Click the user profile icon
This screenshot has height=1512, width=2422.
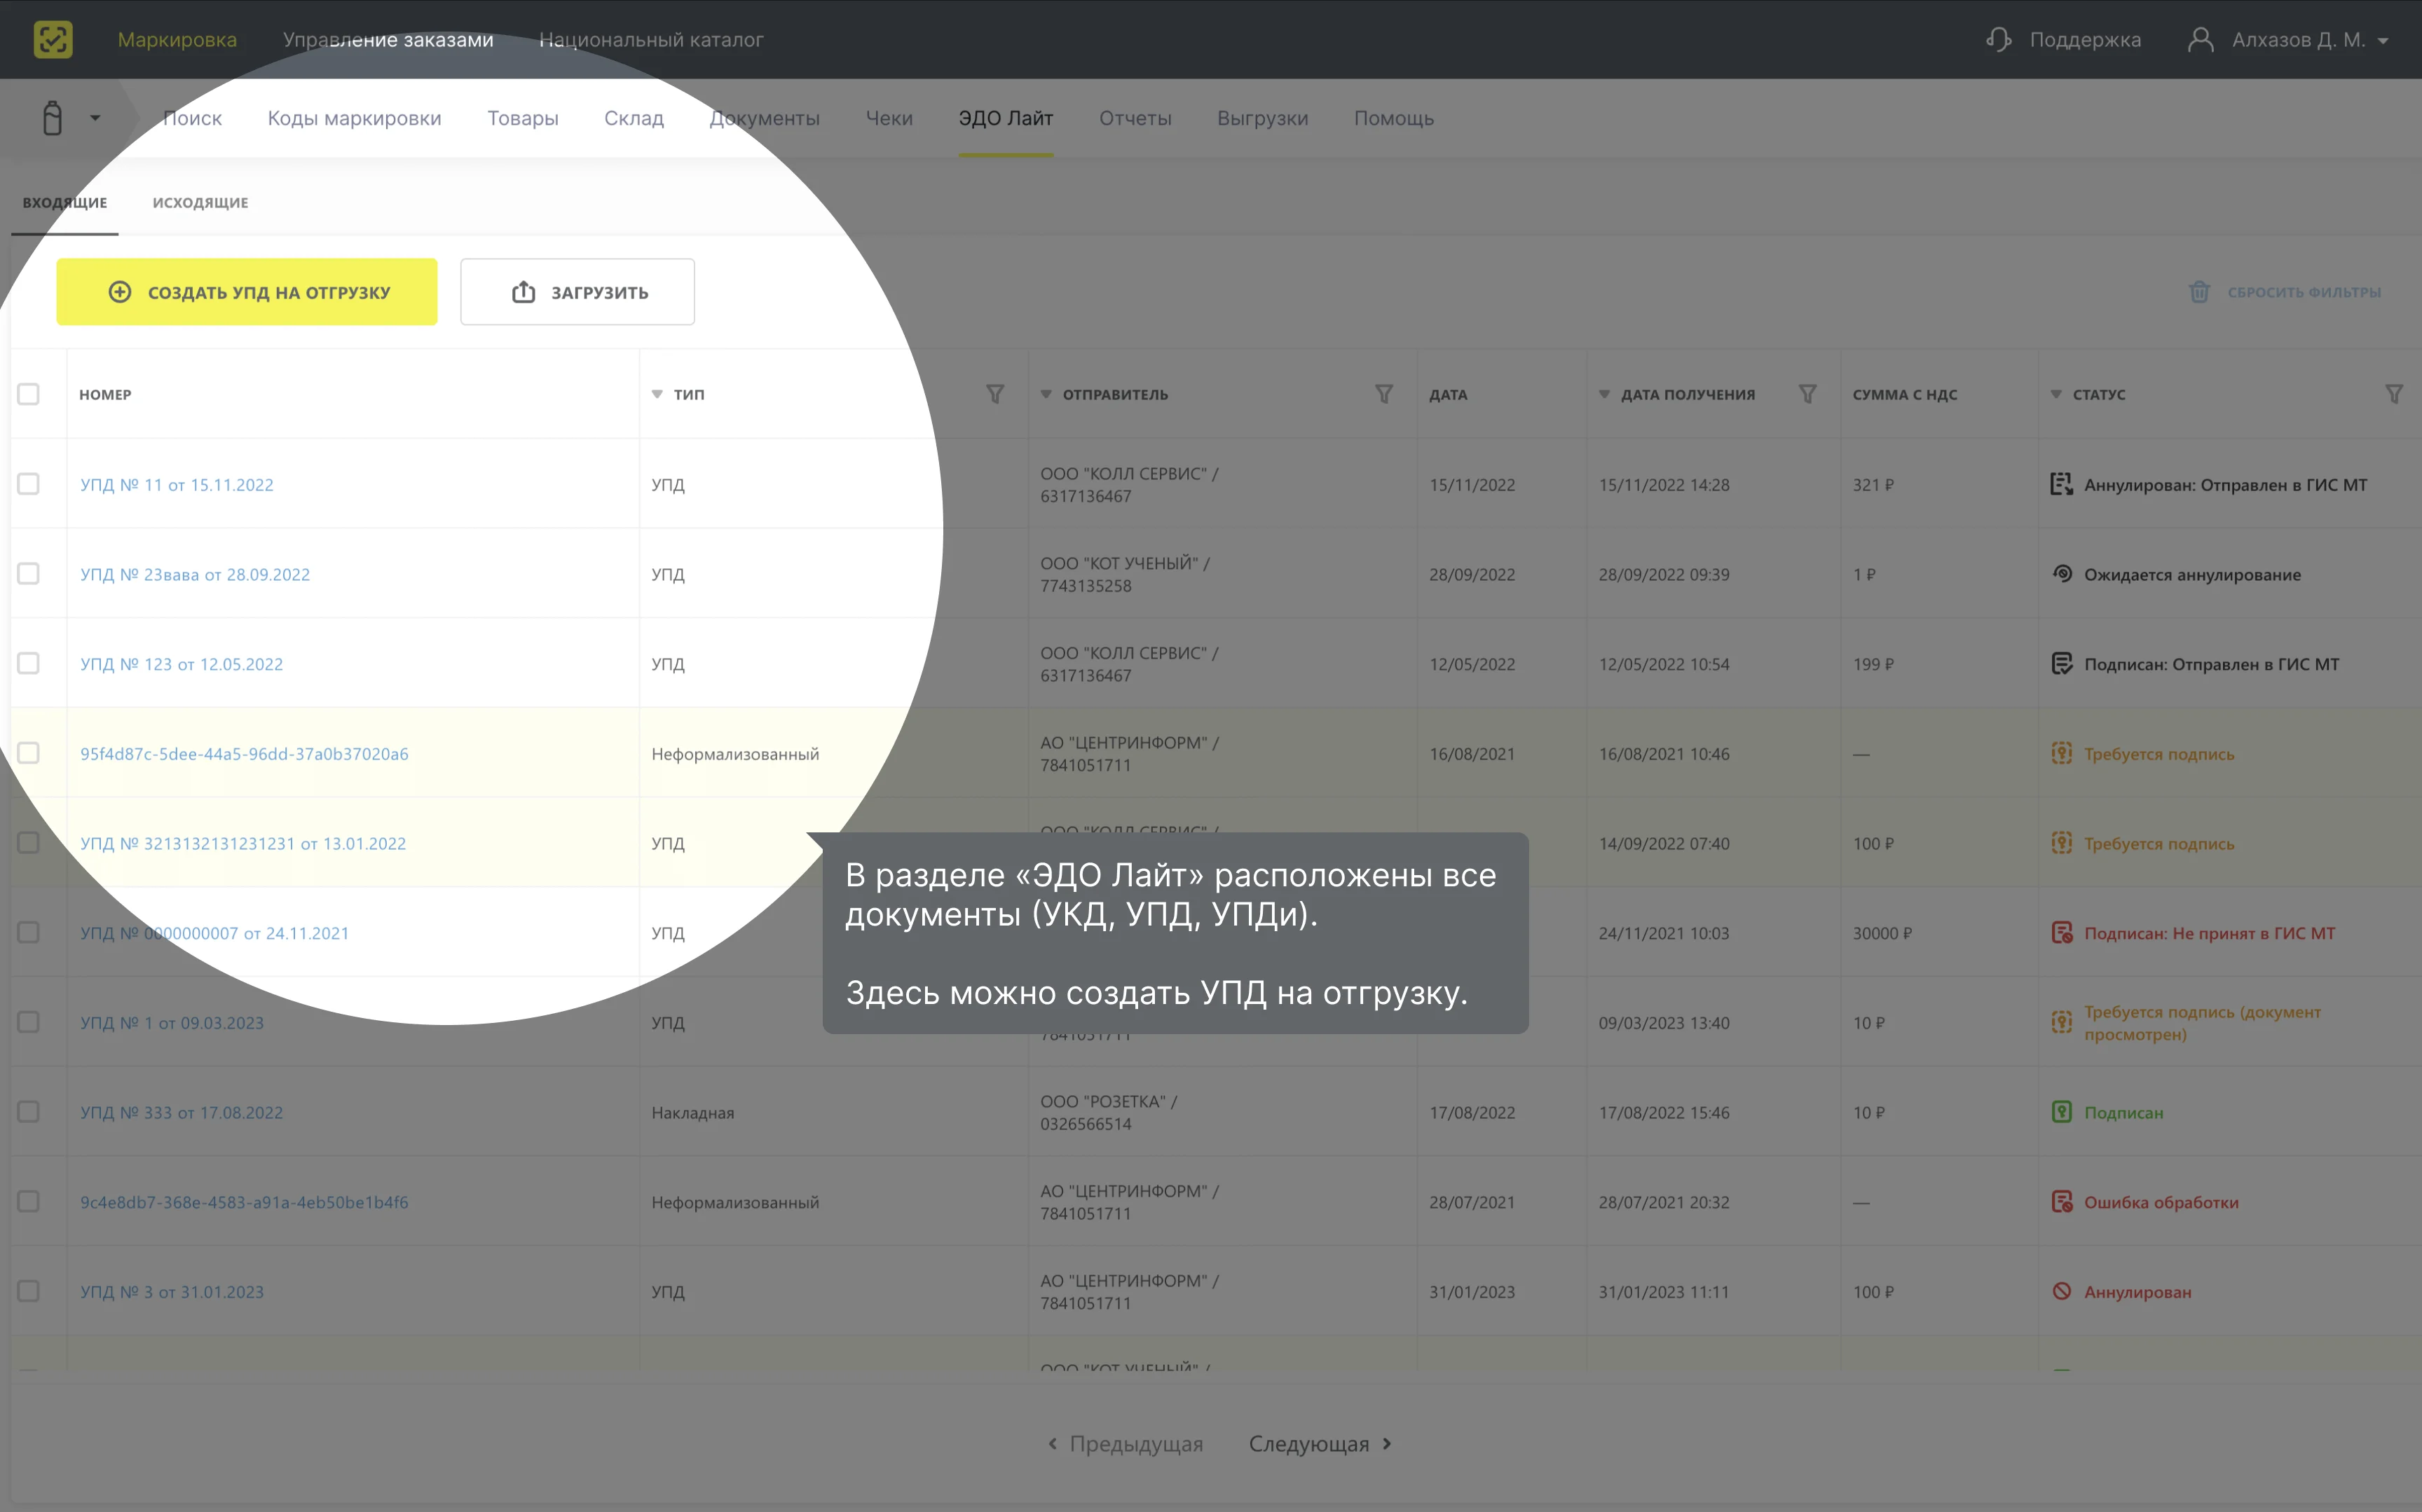pyautogui.click(x=2200, y=39)
